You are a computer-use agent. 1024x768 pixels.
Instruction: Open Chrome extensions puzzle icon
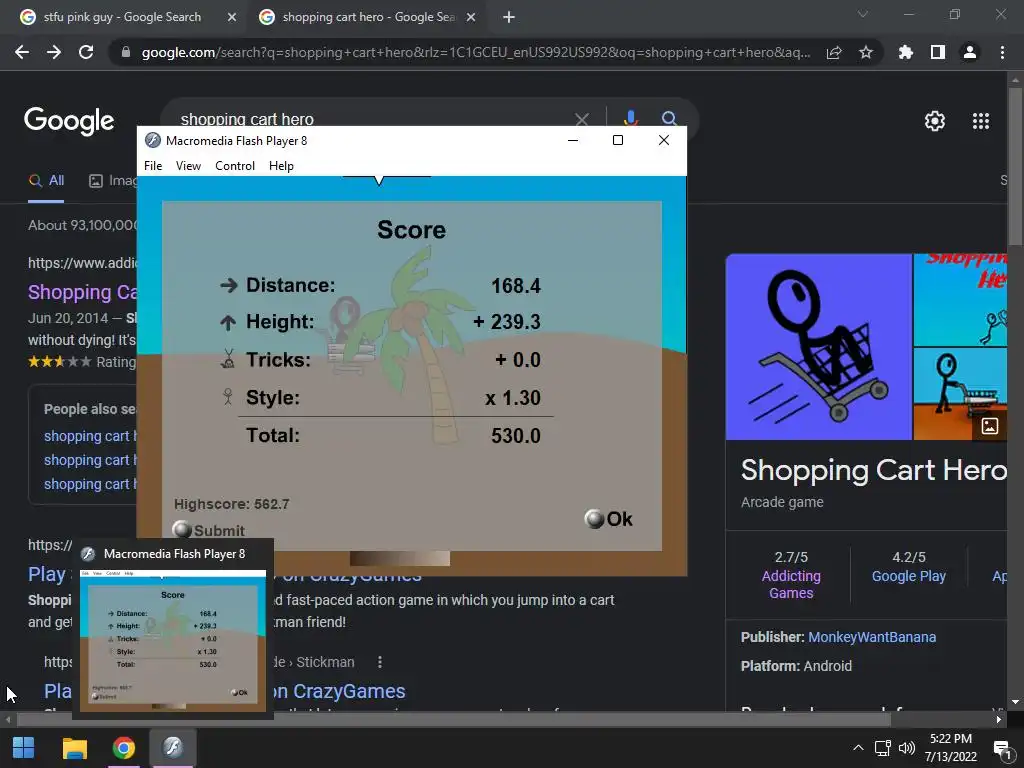tap(906, 52)
